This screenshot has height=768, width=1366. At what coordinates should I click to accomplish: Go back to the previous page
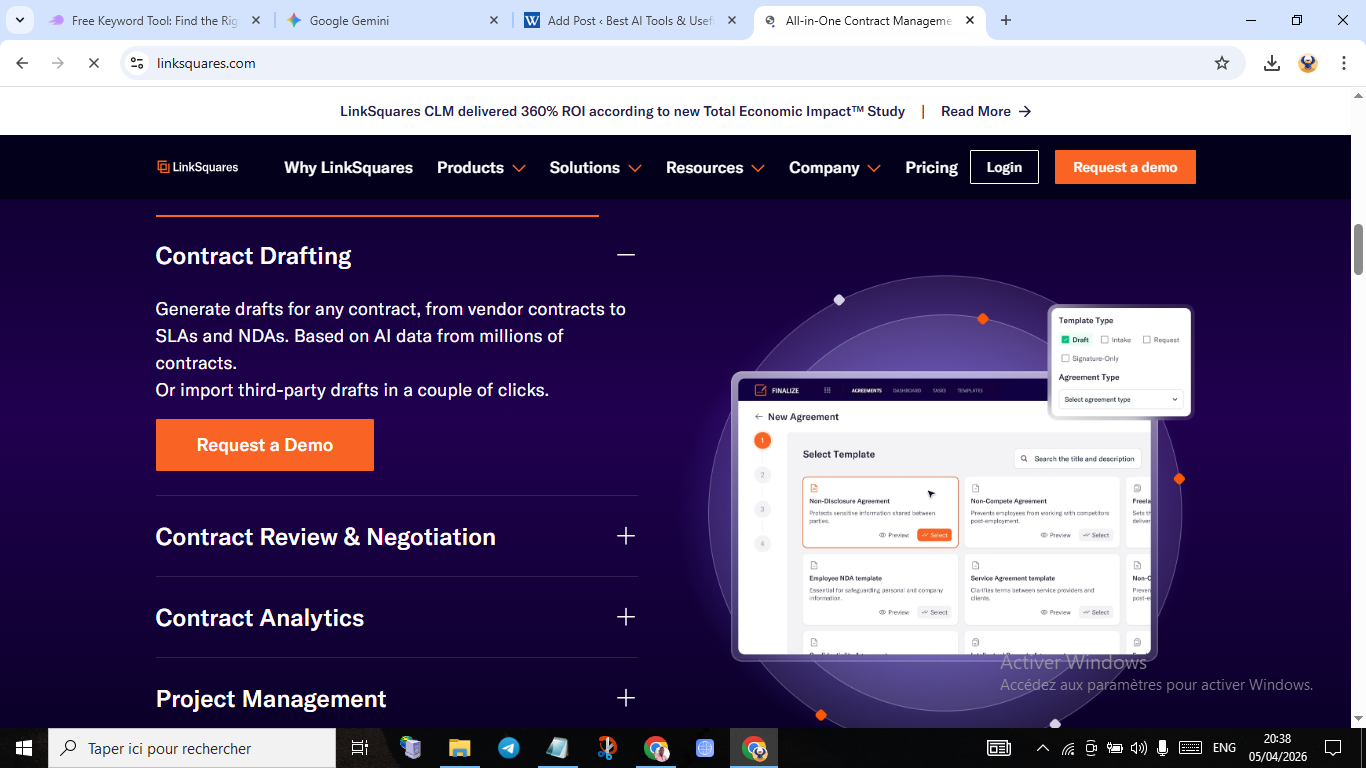pyautogui.click(x=22, y=63)
